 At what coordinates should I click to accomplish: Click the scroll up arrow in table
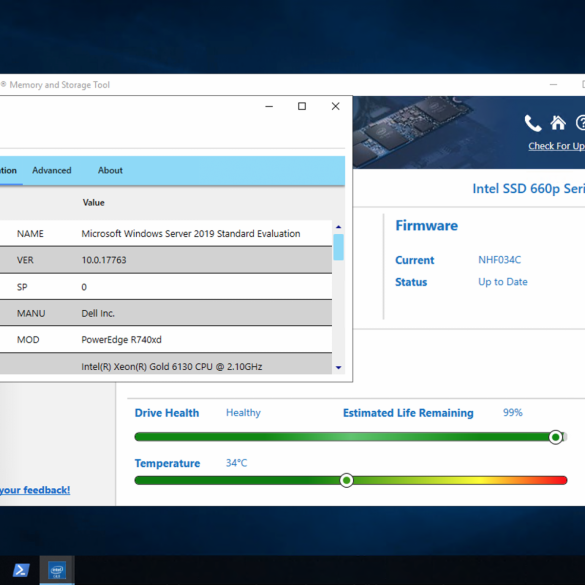(x=338, y=227)
